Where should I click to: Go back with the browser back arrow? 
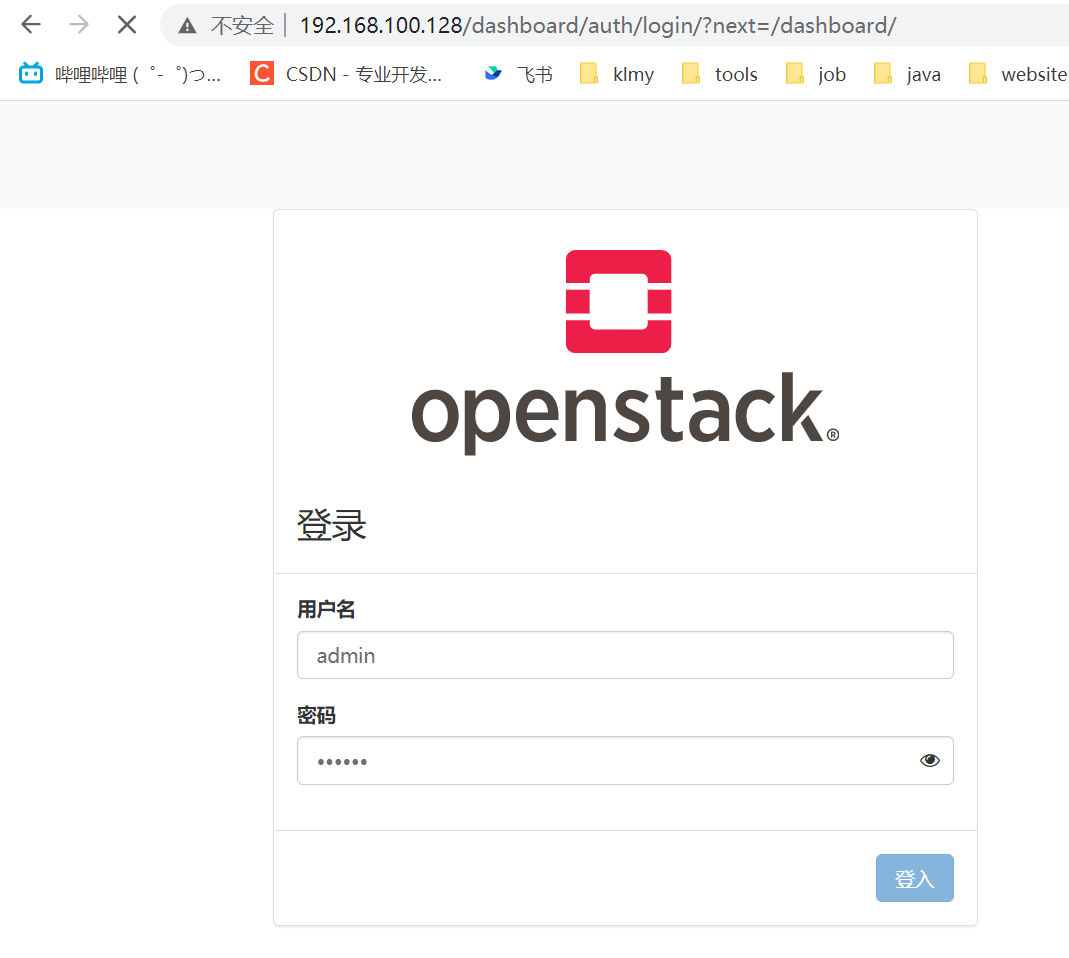[31, 25]
